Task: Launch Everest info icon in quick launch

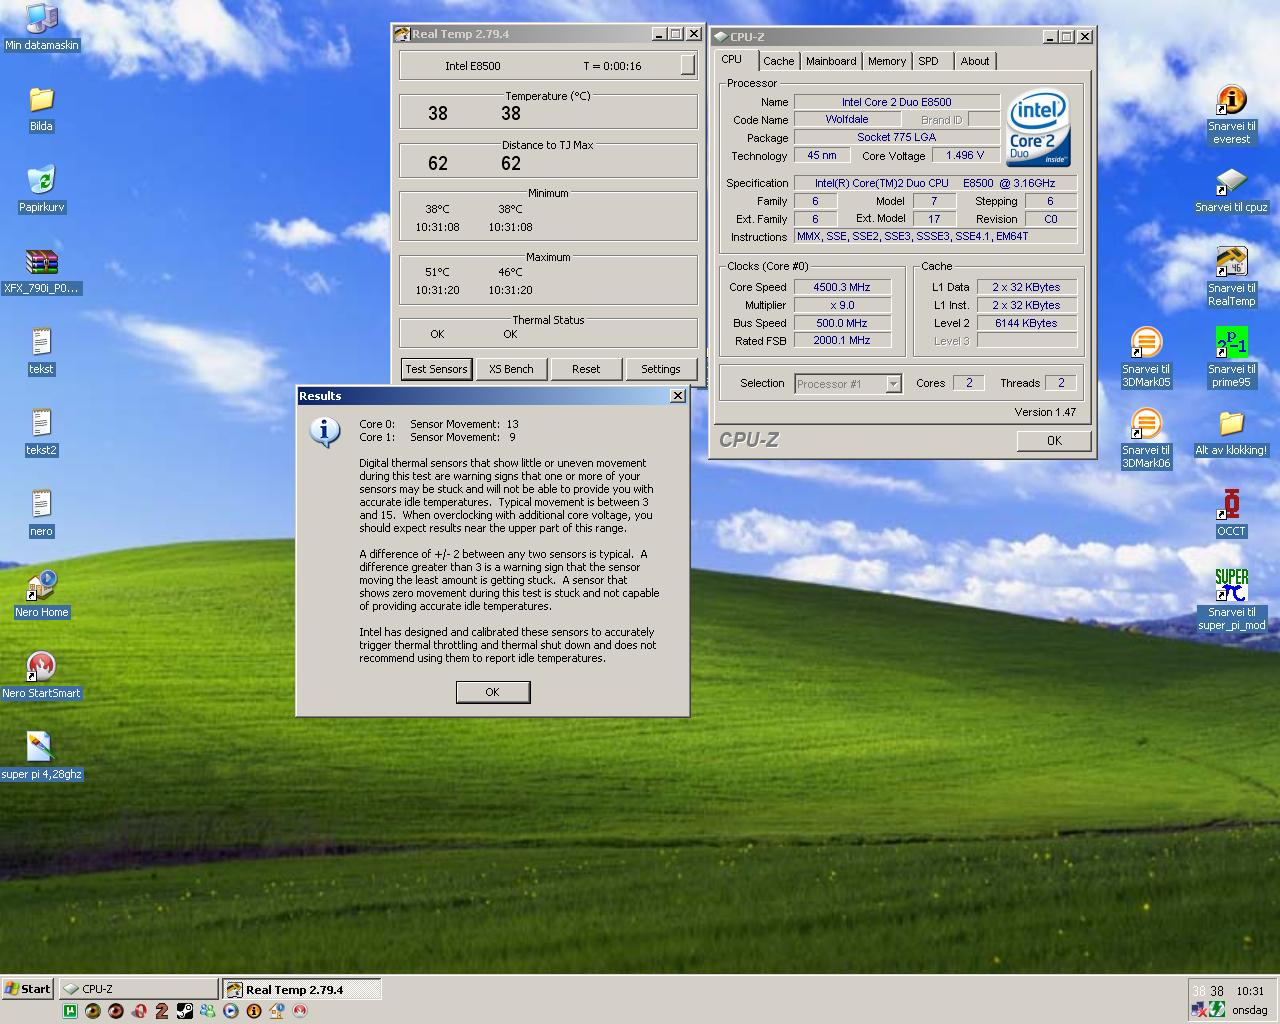Action: coord(254,1011)
